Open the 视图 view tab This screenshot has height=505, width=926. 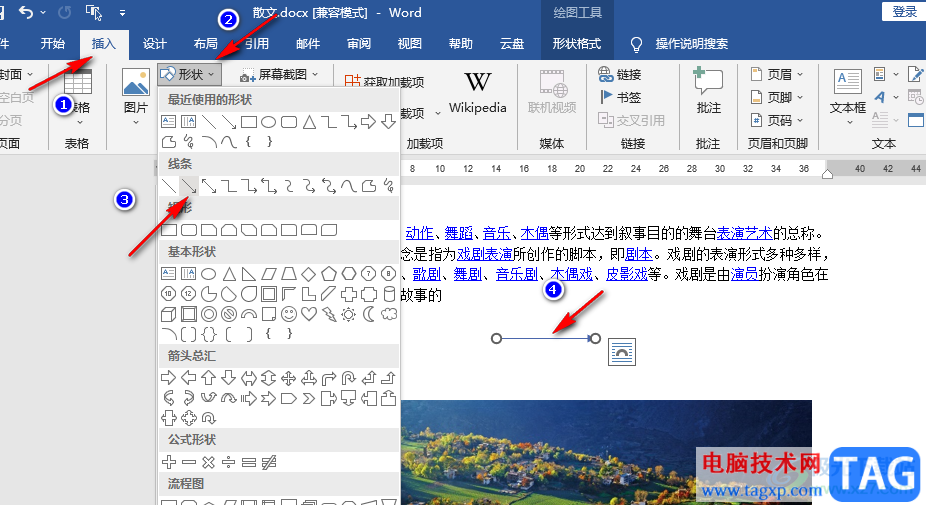tap(410, 44)
